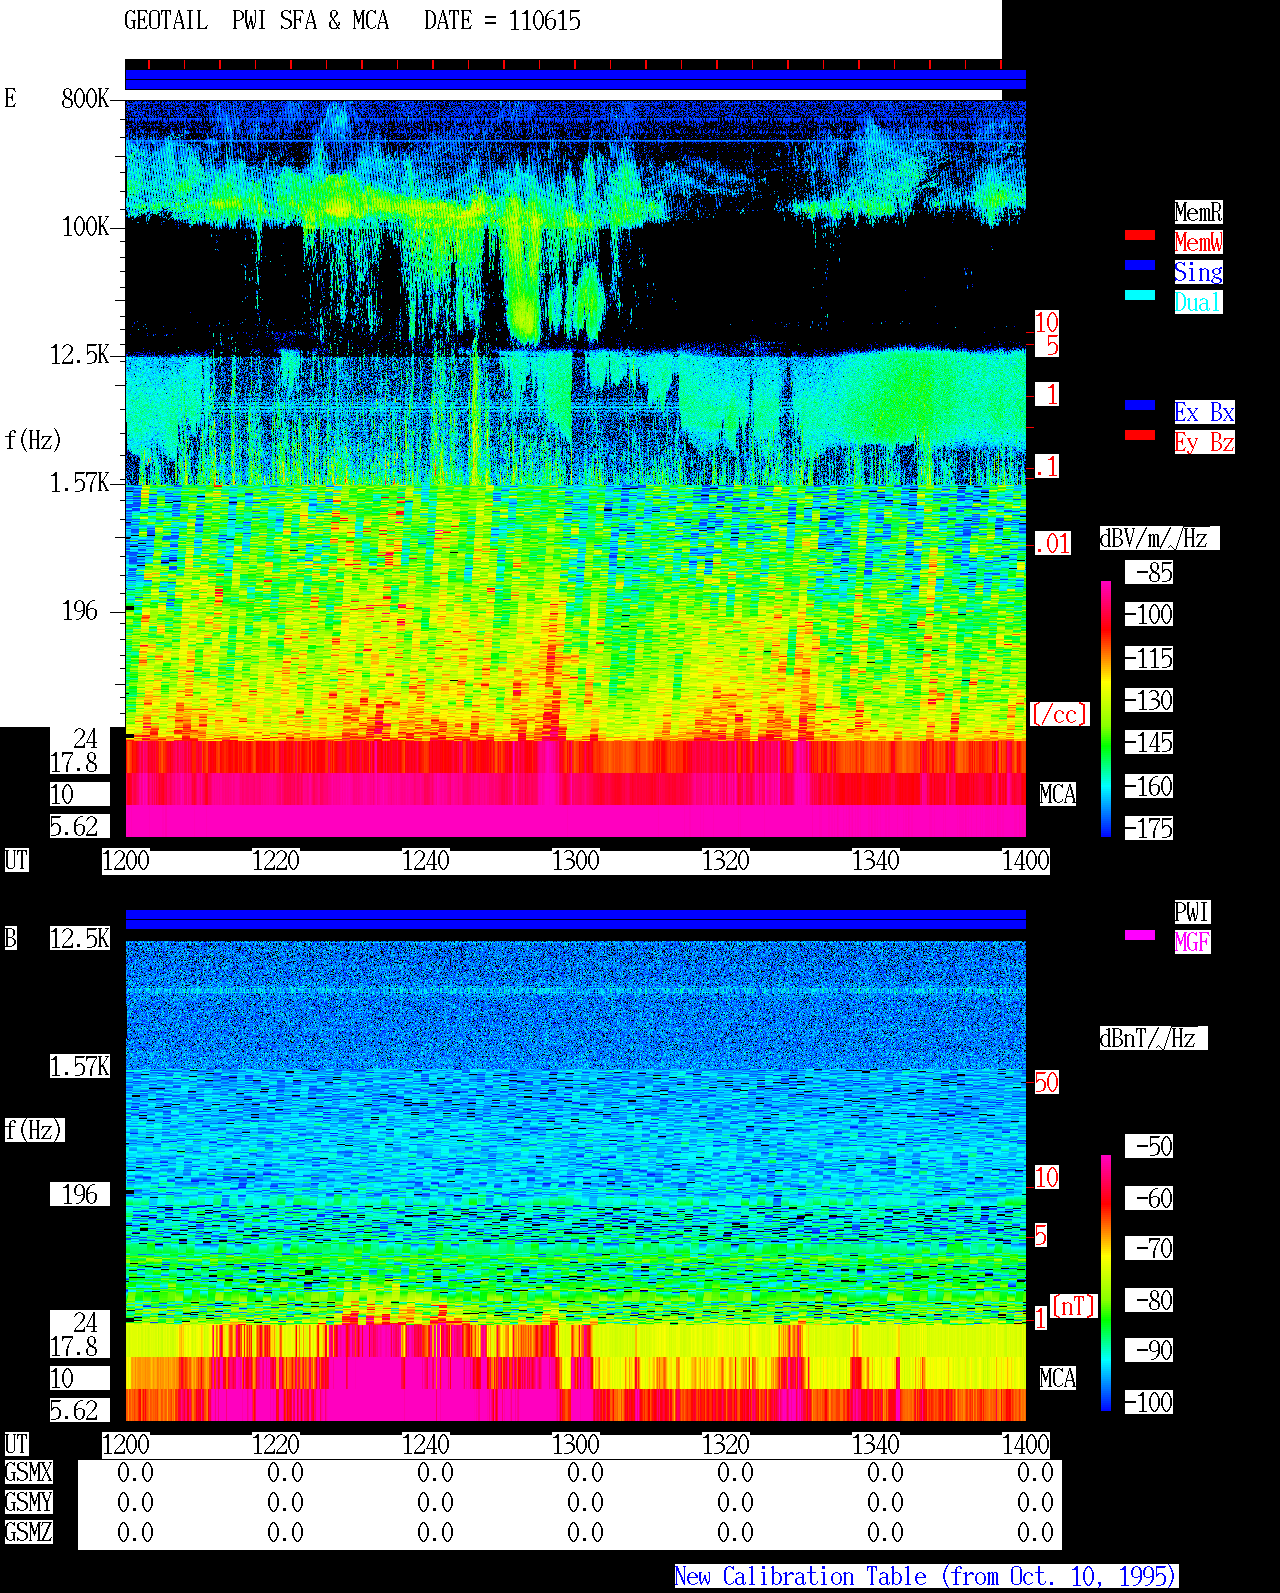
Task: Select the red Ey Bz legend swatch
Action: click(1140, 435)
